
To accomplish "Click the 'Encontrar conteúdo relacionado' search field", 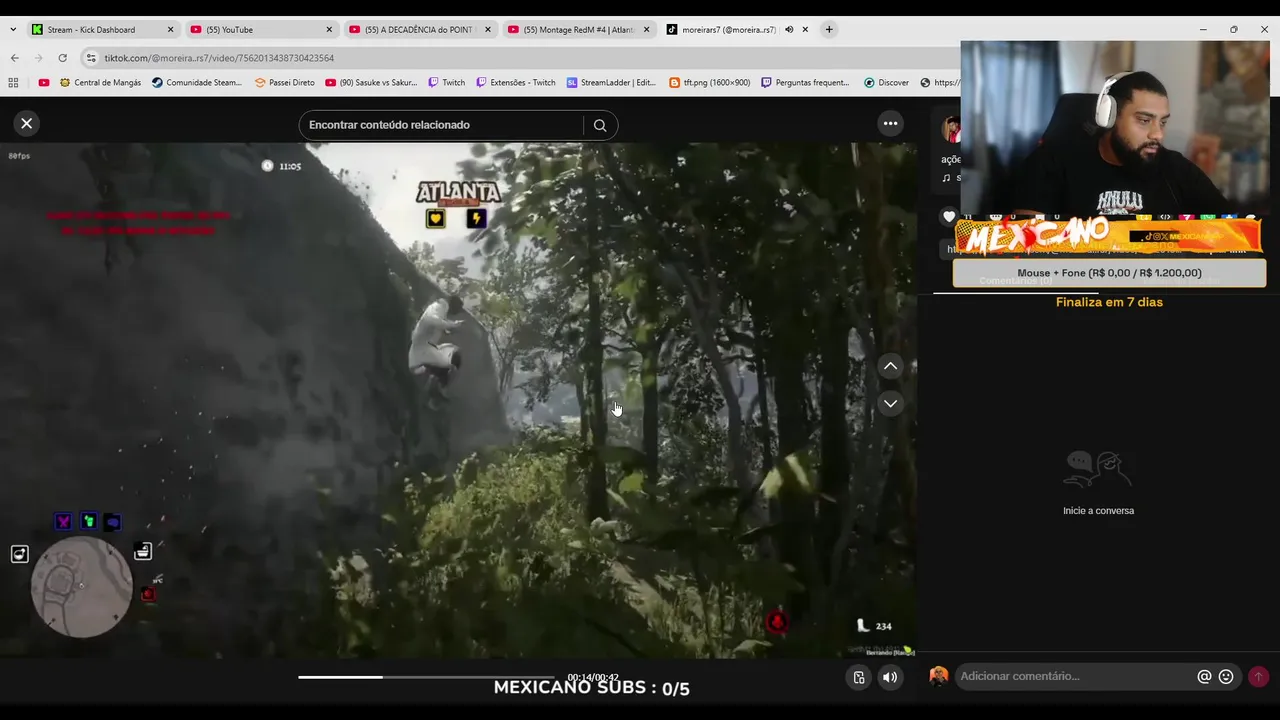I will pos(440,125).
